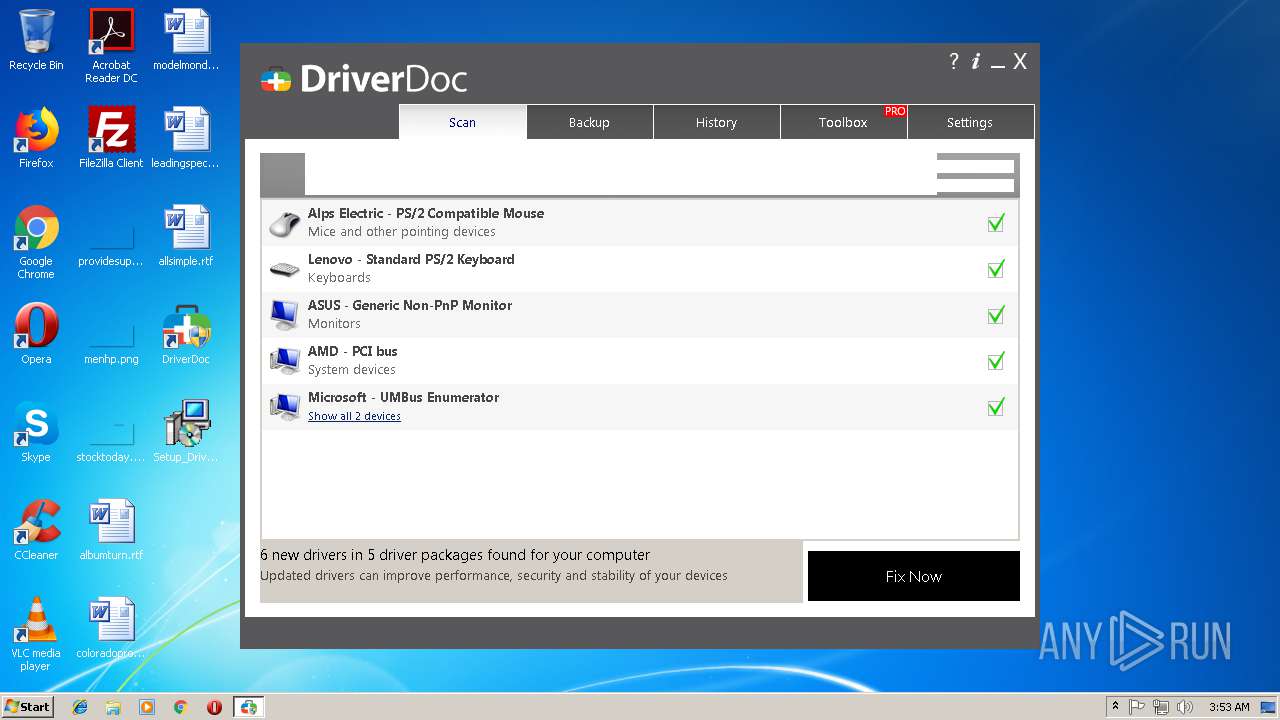Open the media player taskbar icon
Image resolution: width=1280 pixels, height=720 pixels.
pyautogui.click(x=147, y=707)
